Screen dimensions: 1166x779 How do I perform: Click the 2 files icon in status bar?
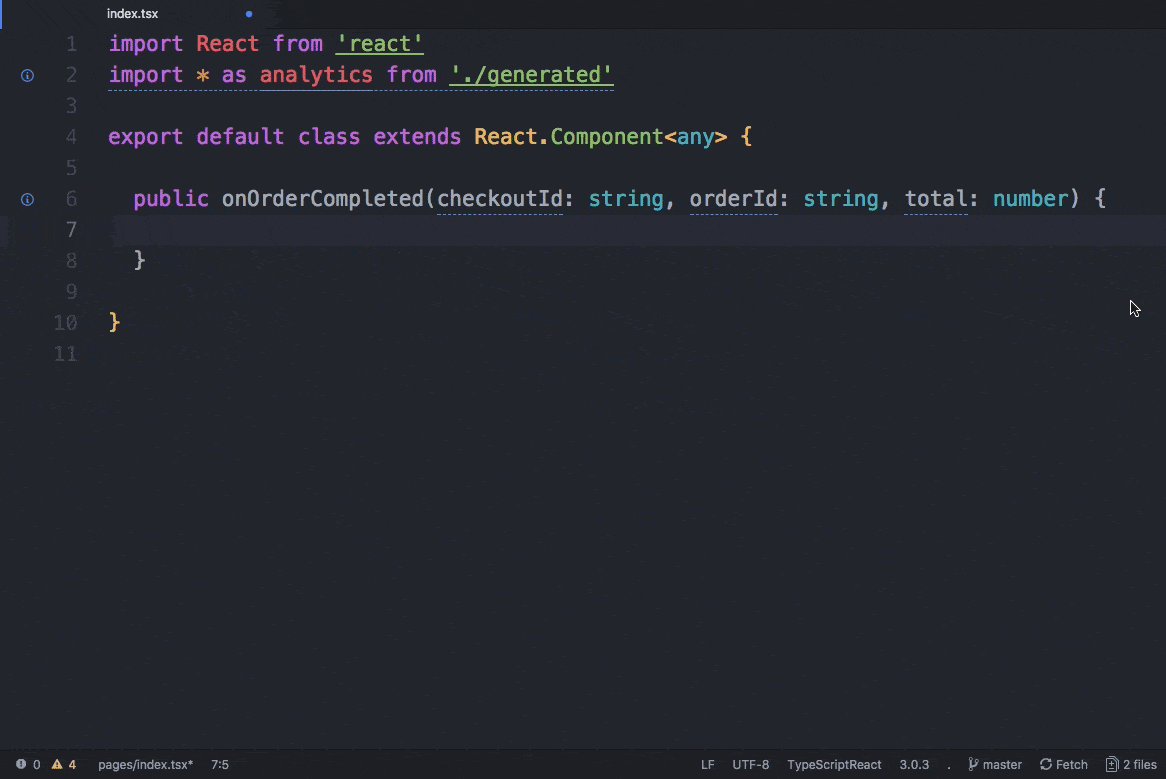(x=1110, y=764)
